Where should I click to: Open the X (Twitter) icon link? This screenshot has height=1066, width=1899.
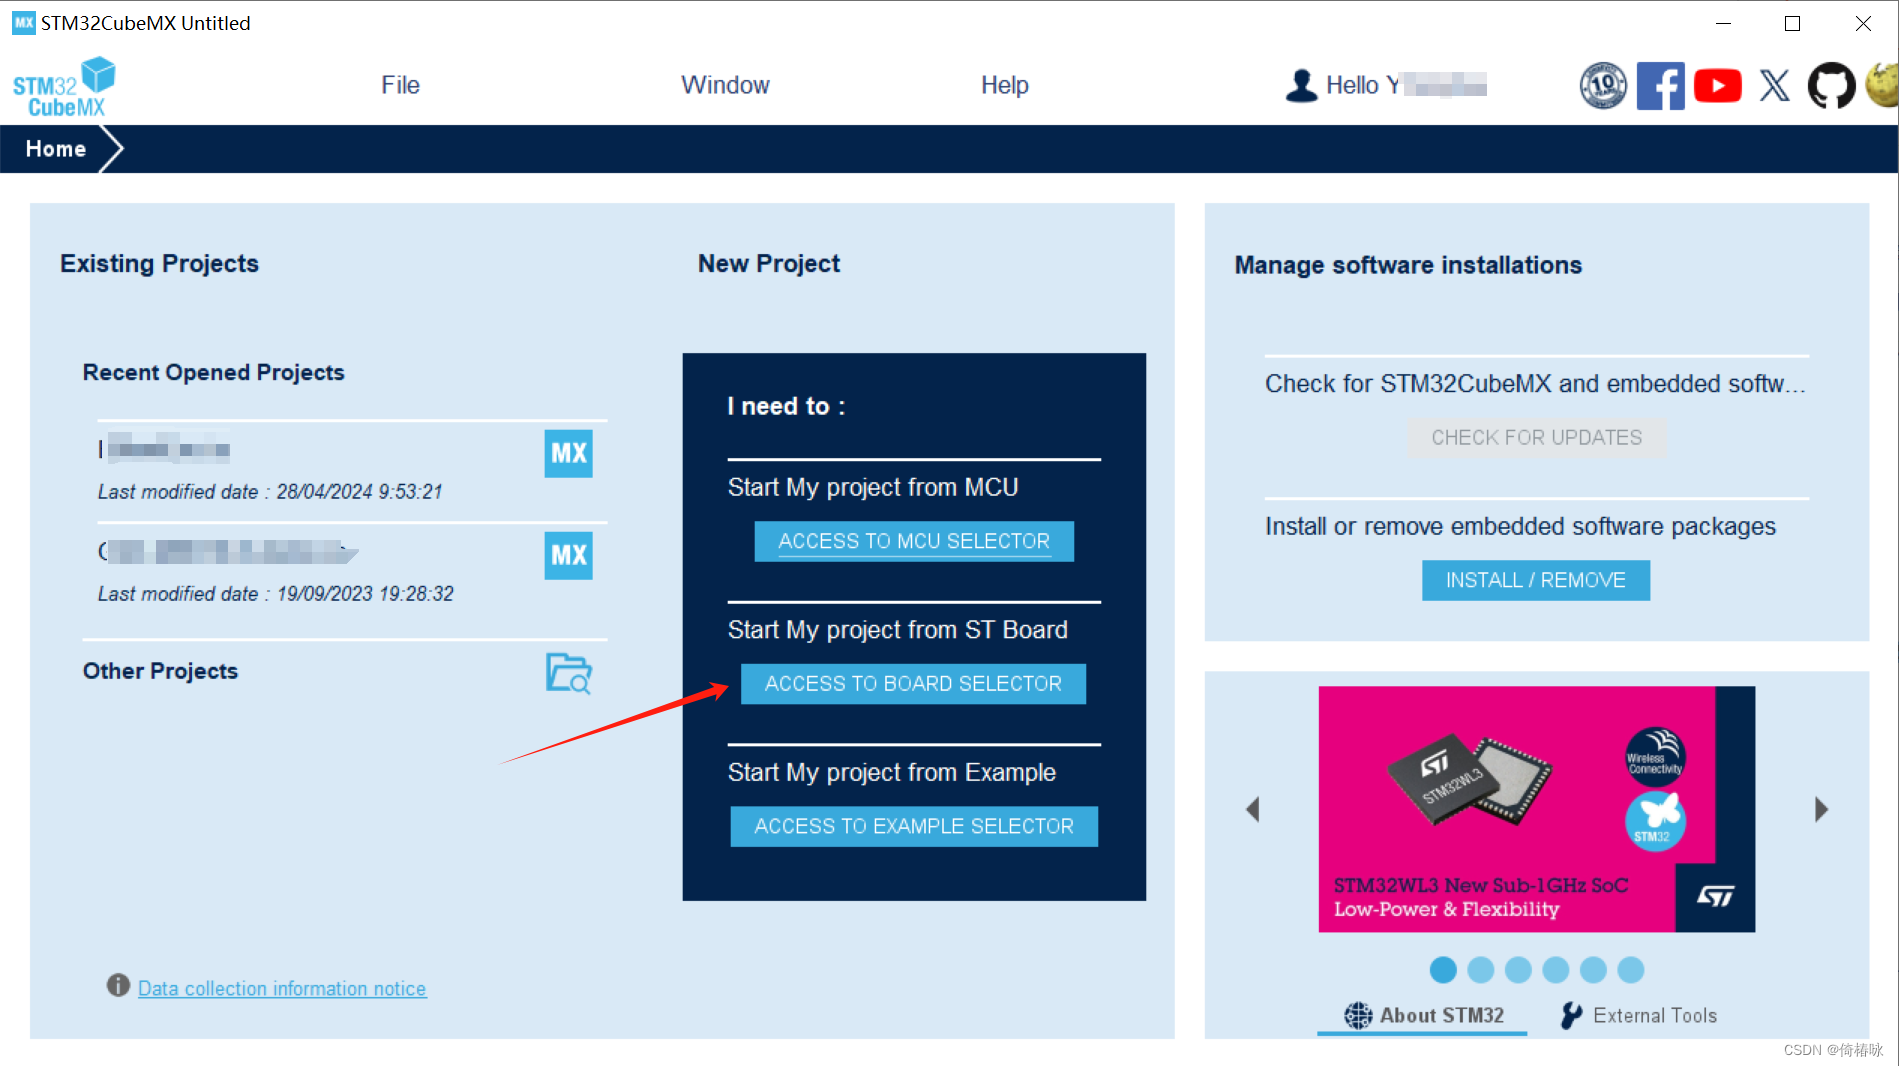[x=1775, y=85]
